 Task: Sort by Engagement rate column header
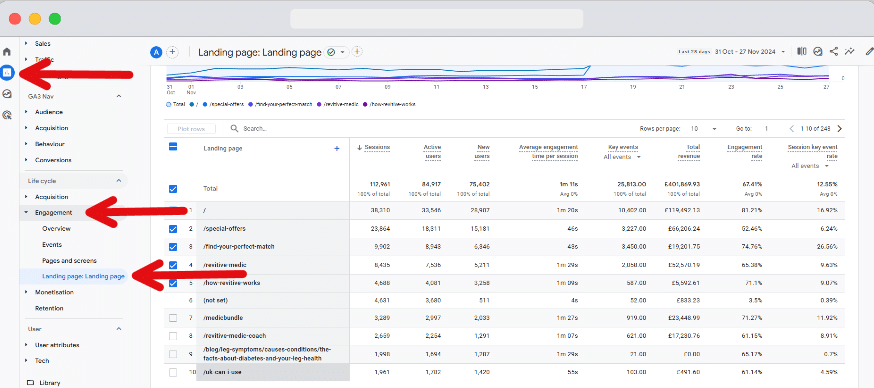745,152
